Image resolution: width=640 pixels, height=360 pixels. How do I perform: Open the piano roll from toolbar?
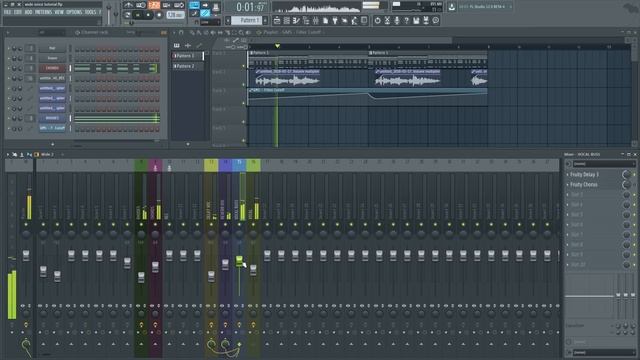(x=296, y=20)
